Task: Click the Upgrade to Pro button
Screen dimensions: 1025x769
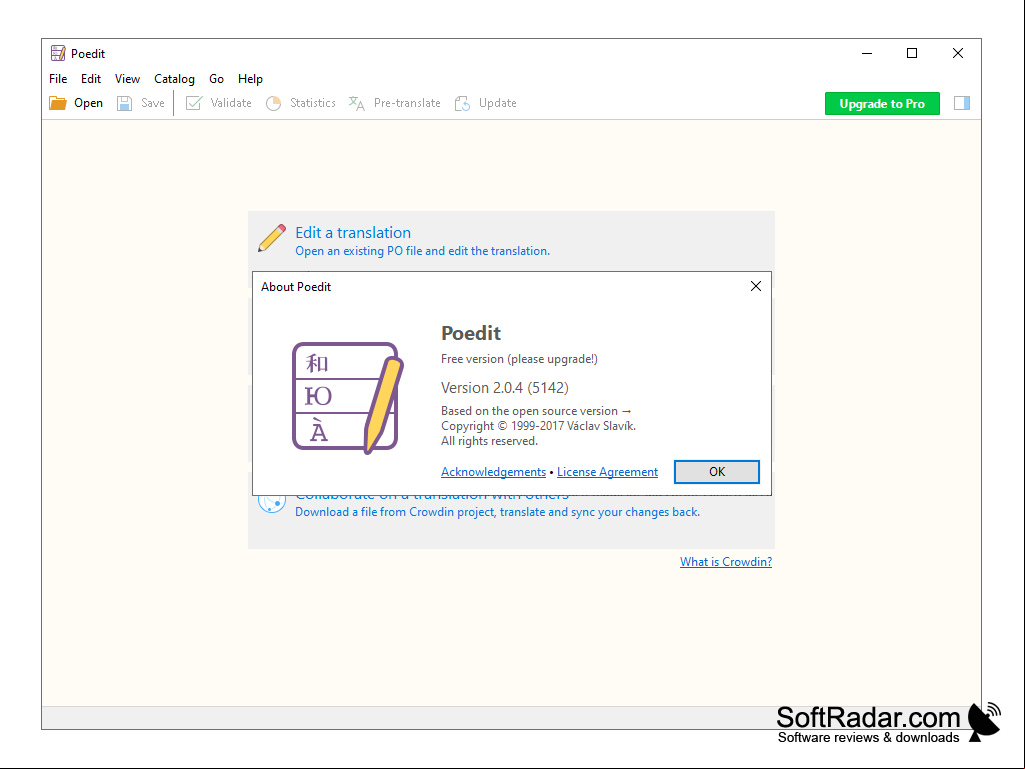Action: [882, 103]
